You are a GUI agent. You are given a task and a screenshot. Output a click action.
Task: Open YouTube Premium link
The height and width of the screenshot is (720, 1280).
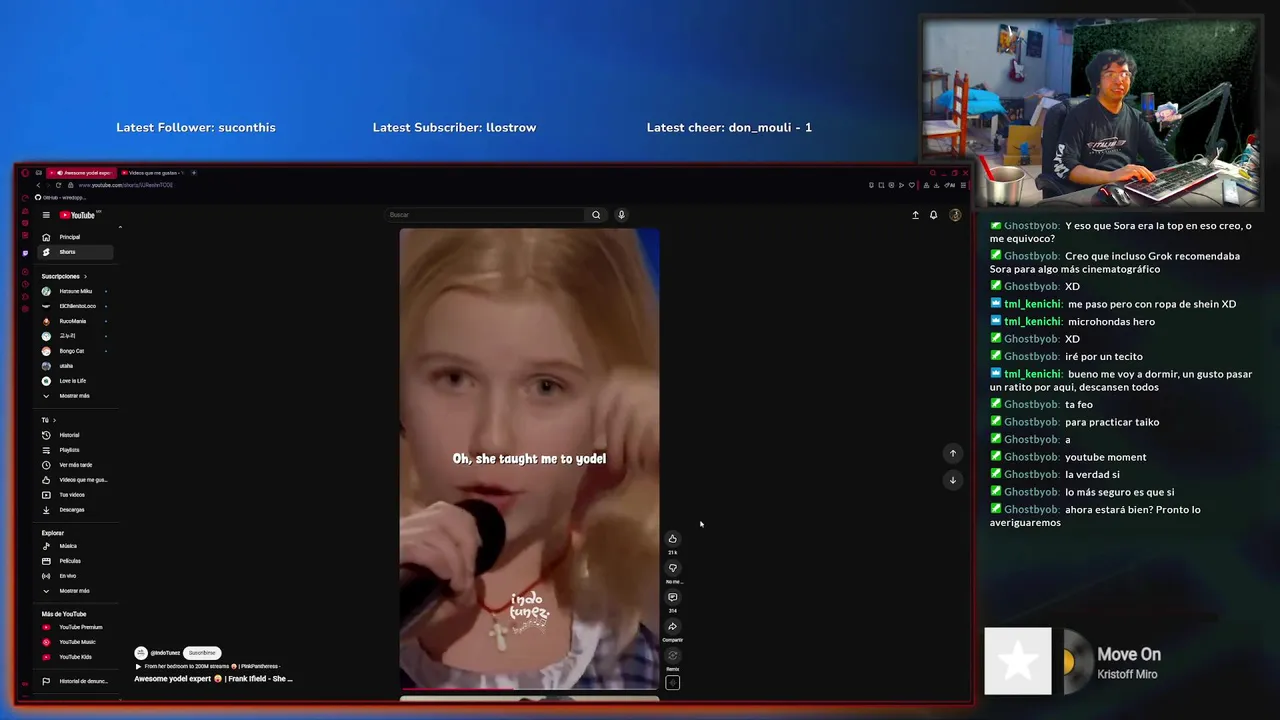click(x=75, y=627)
